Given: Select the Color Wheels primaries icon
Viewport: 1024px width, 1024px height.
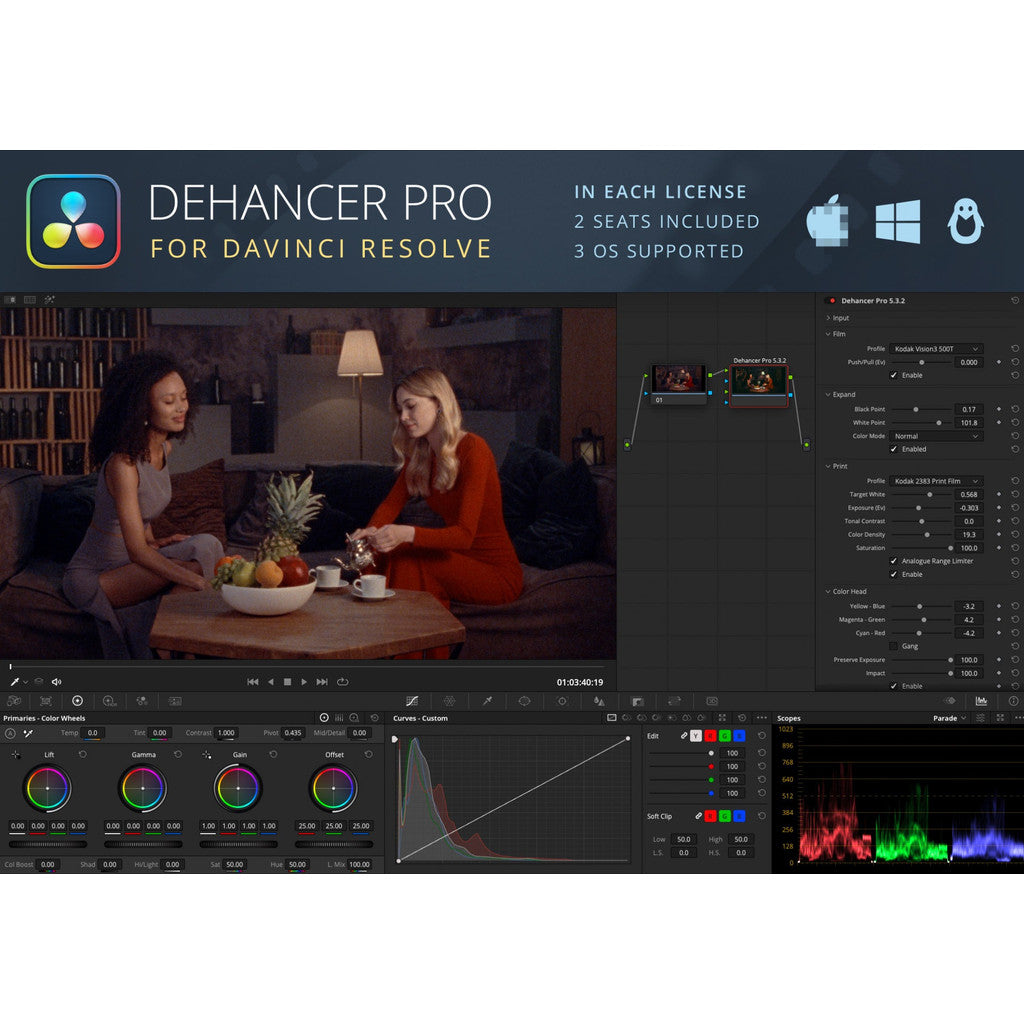Looking at the screenshot, I should [77, 701].
